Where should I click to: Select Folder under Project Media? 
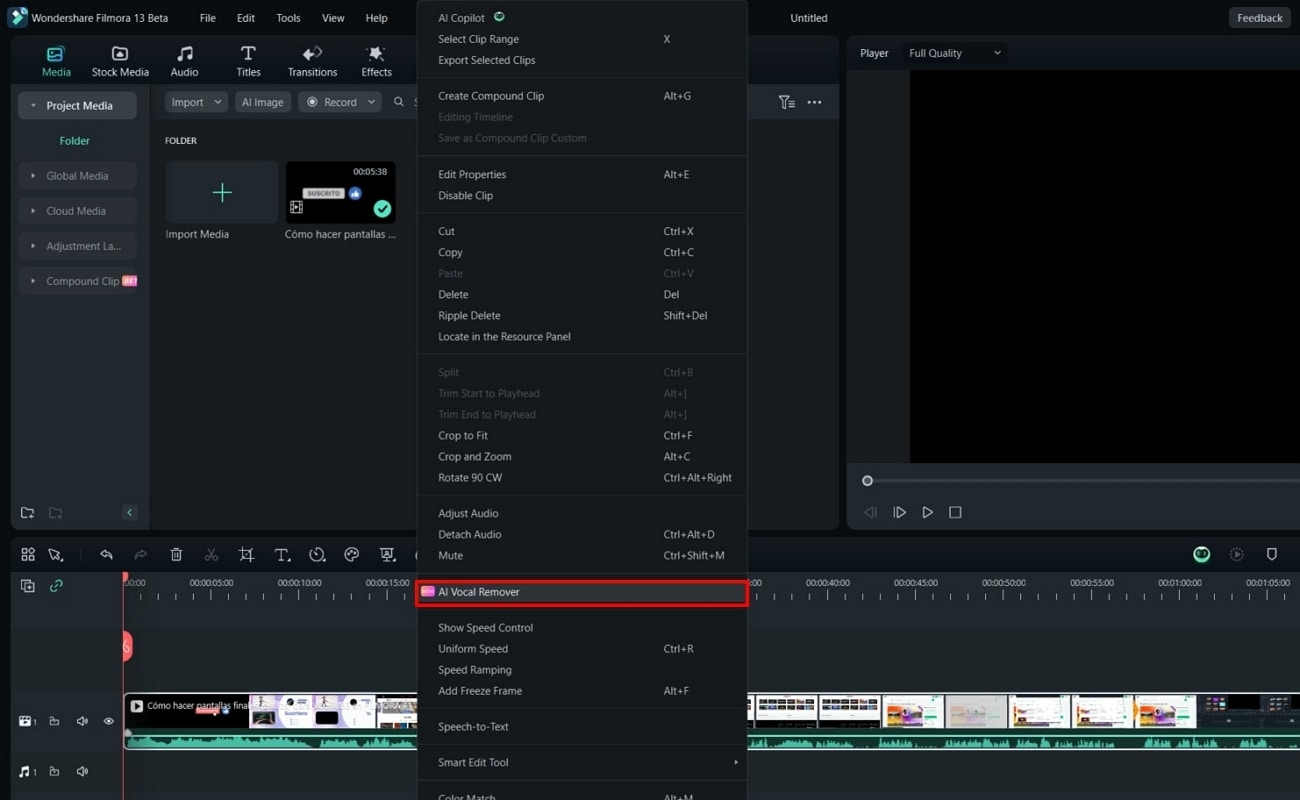click(x=75, y=141)
